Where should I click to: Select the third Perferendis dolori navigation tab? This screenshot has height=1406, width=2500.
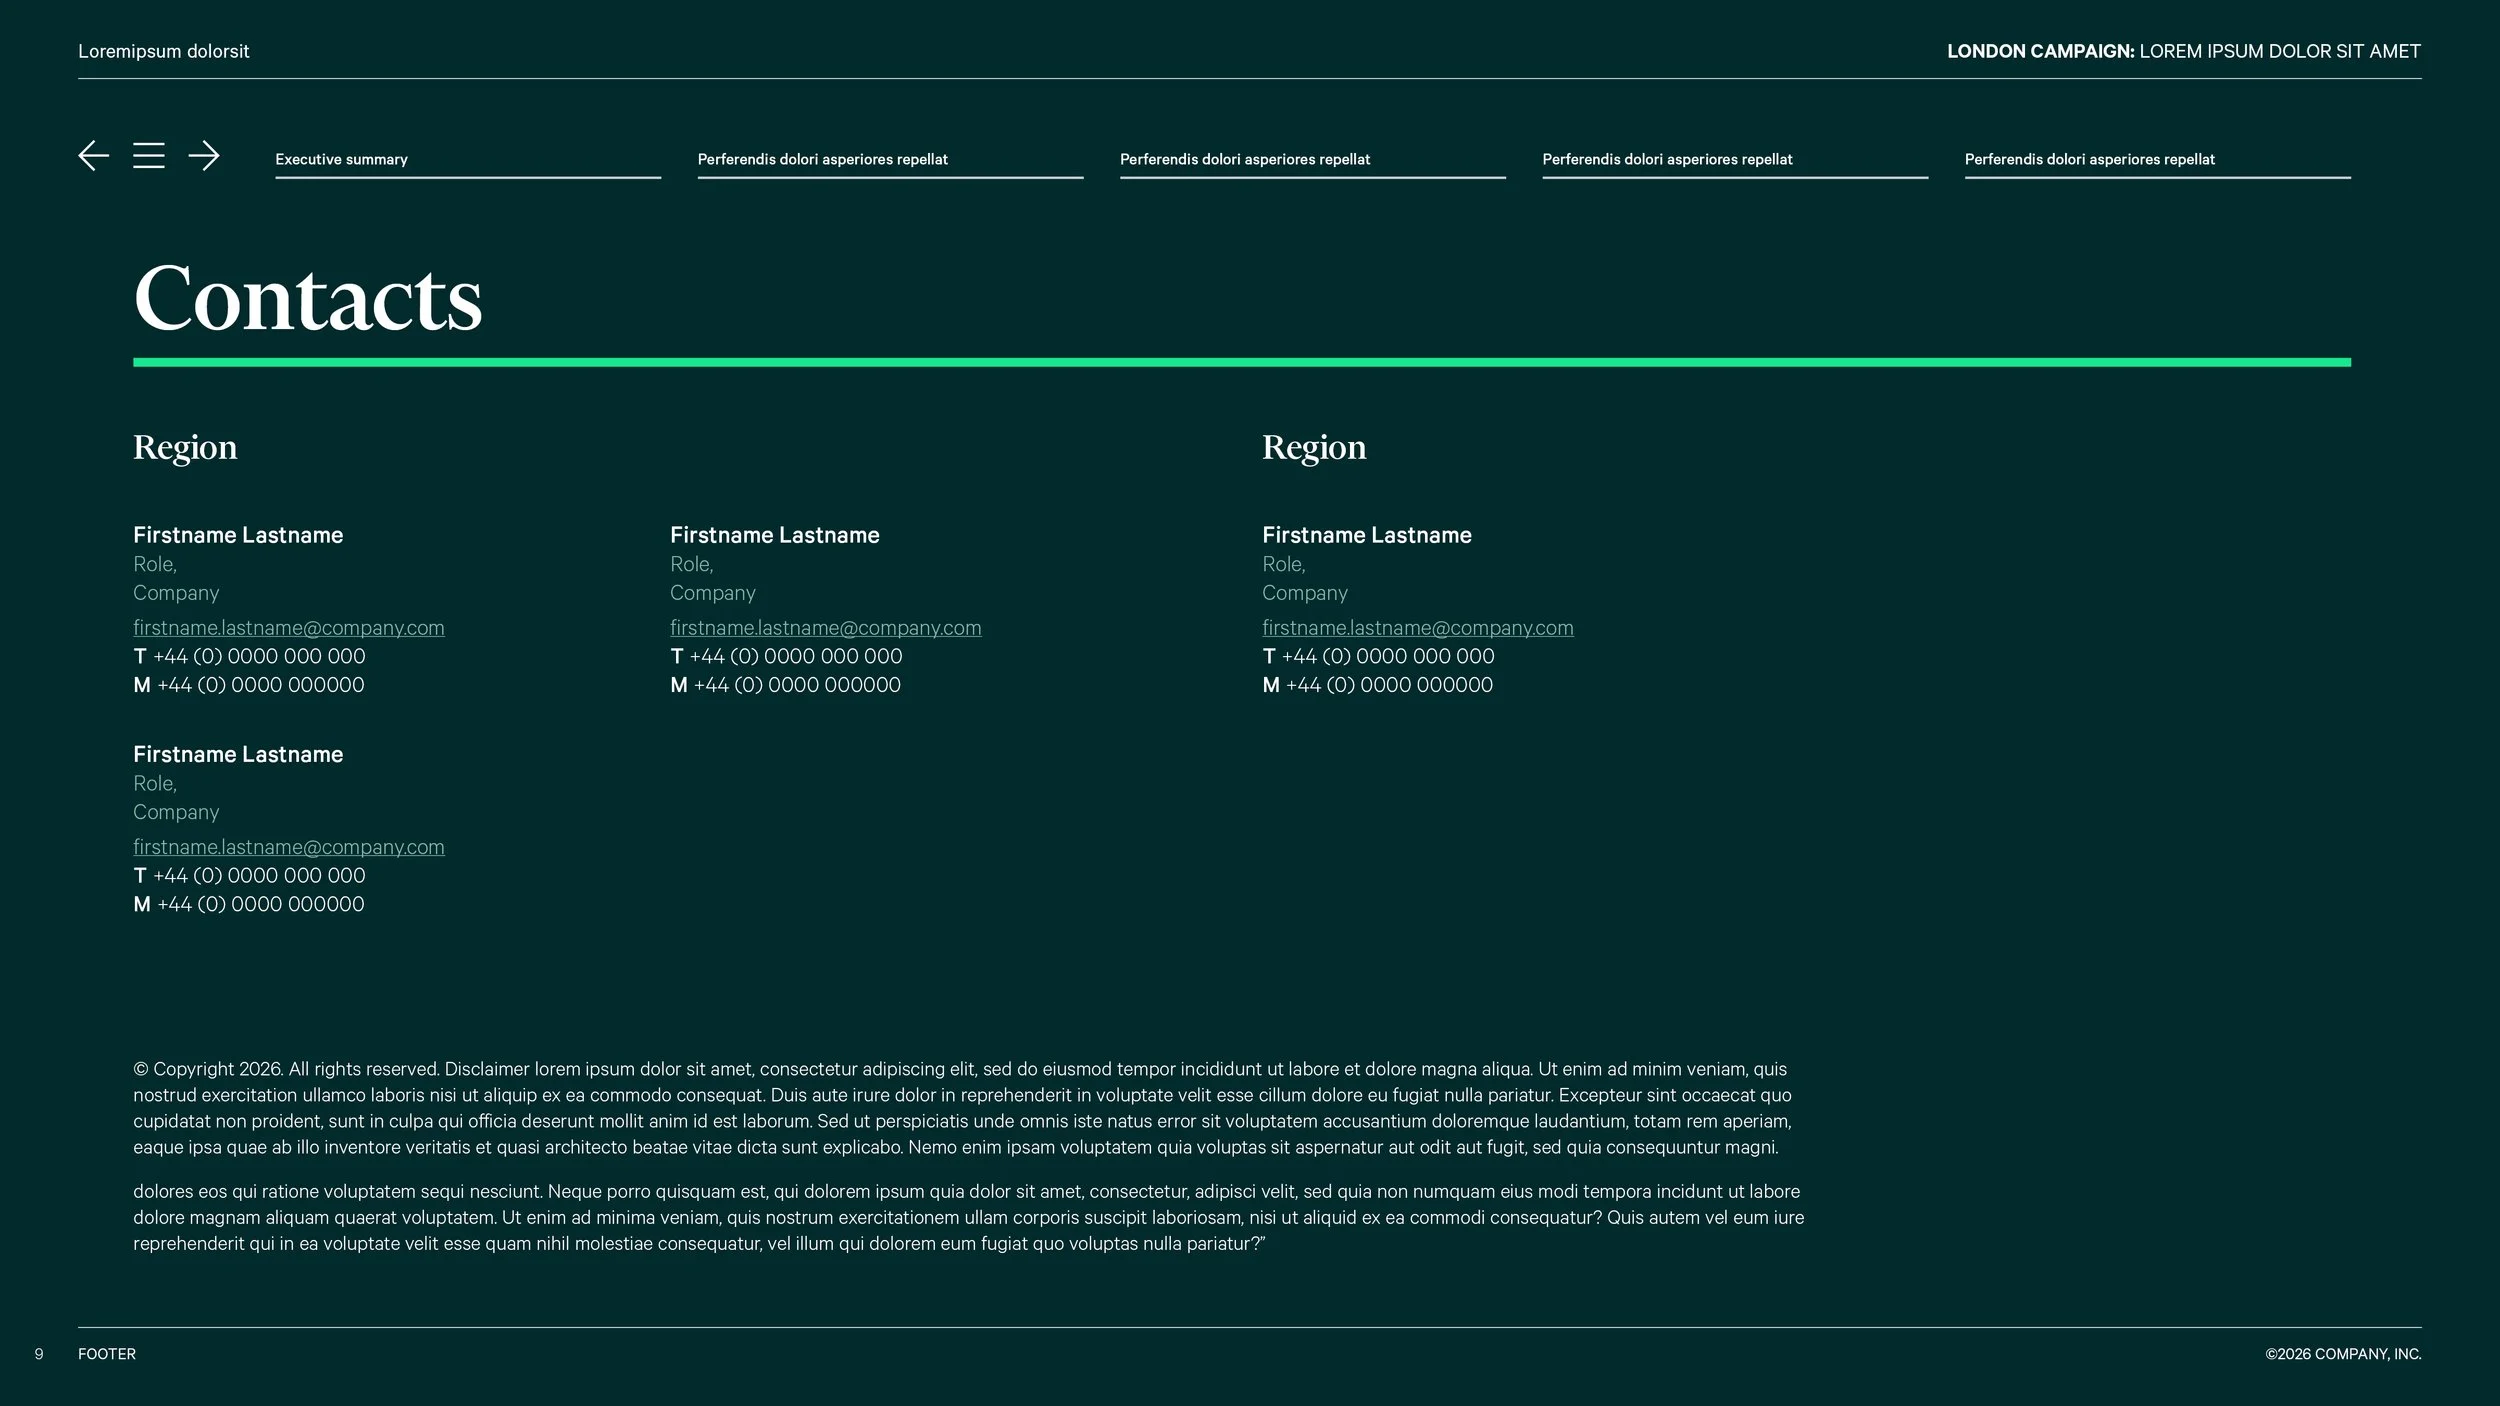pos(1244,160)
